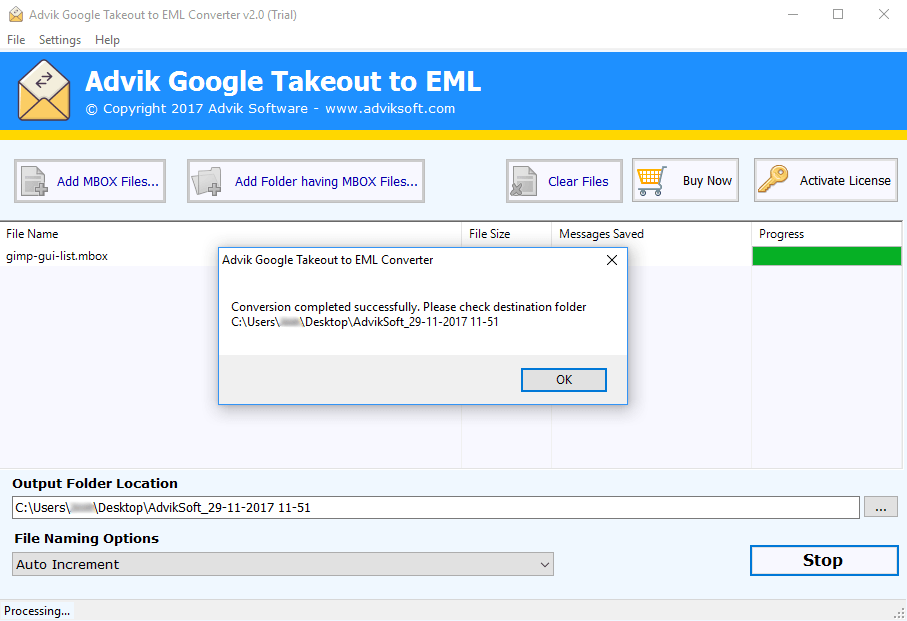Minimize the Advik converter window

pyautogui.click(x=793, y=14)
